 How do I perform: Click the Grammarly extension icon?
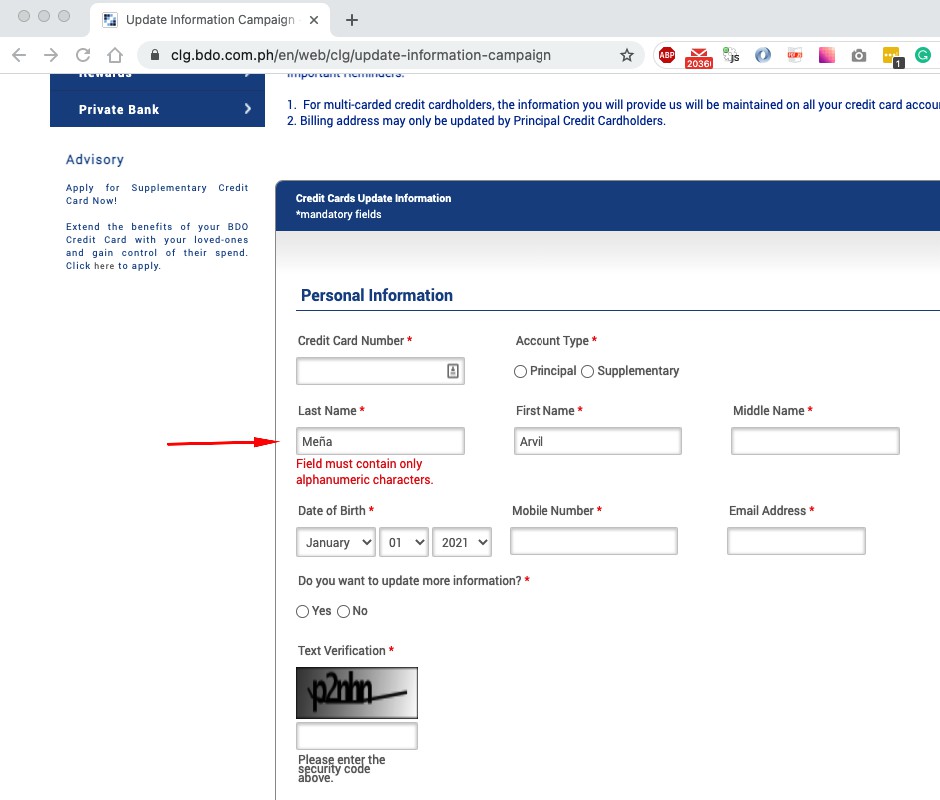922,55
